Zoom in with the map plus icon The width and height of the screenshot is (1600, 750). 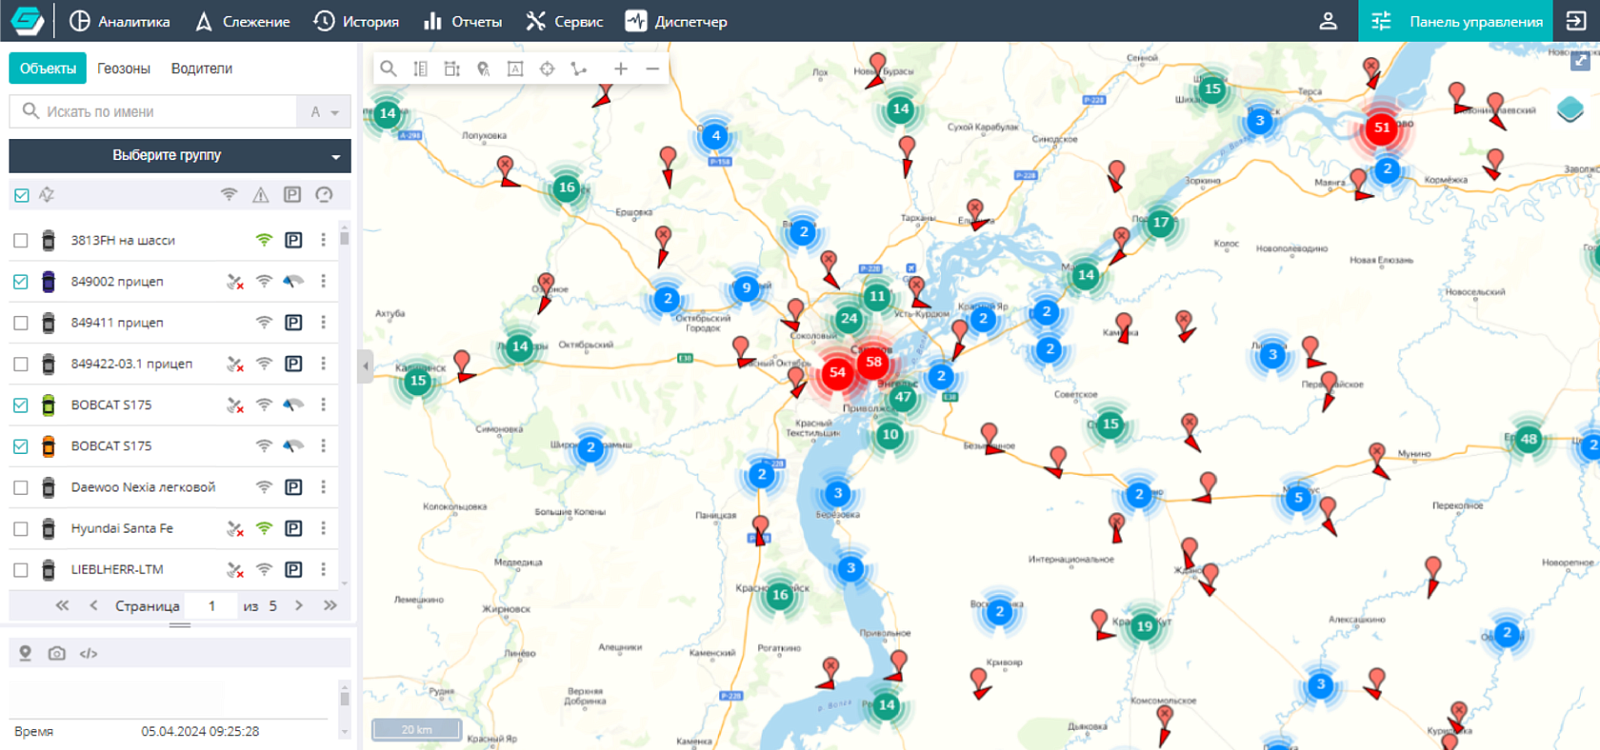point(621,69)
